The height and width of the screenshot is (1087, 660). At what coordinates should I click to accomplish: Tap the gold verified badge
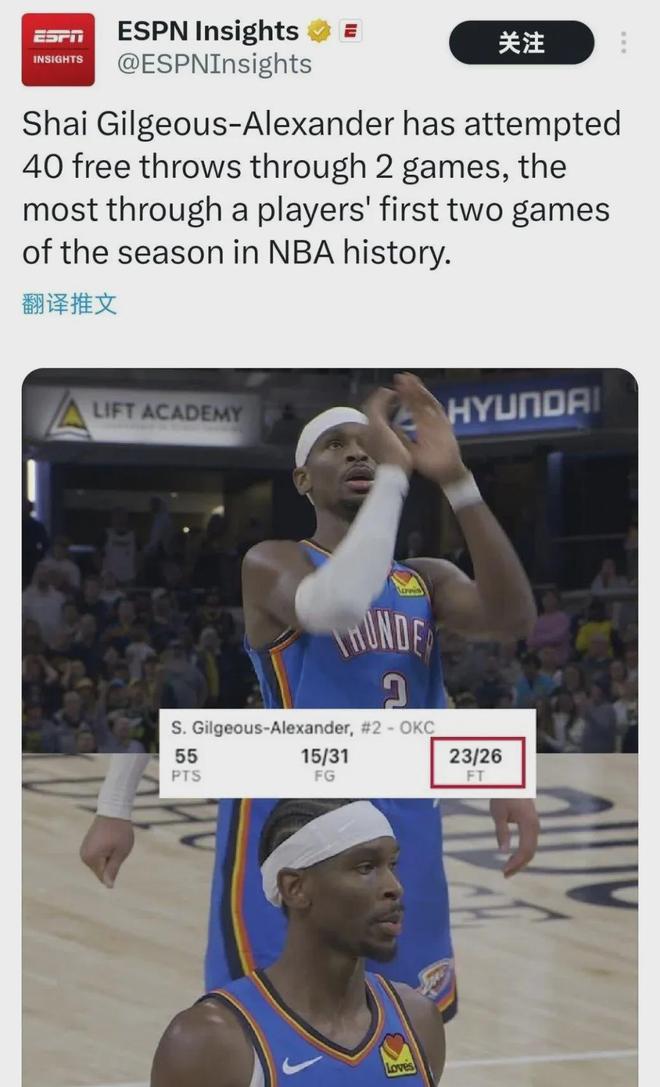tap(318, 31)
